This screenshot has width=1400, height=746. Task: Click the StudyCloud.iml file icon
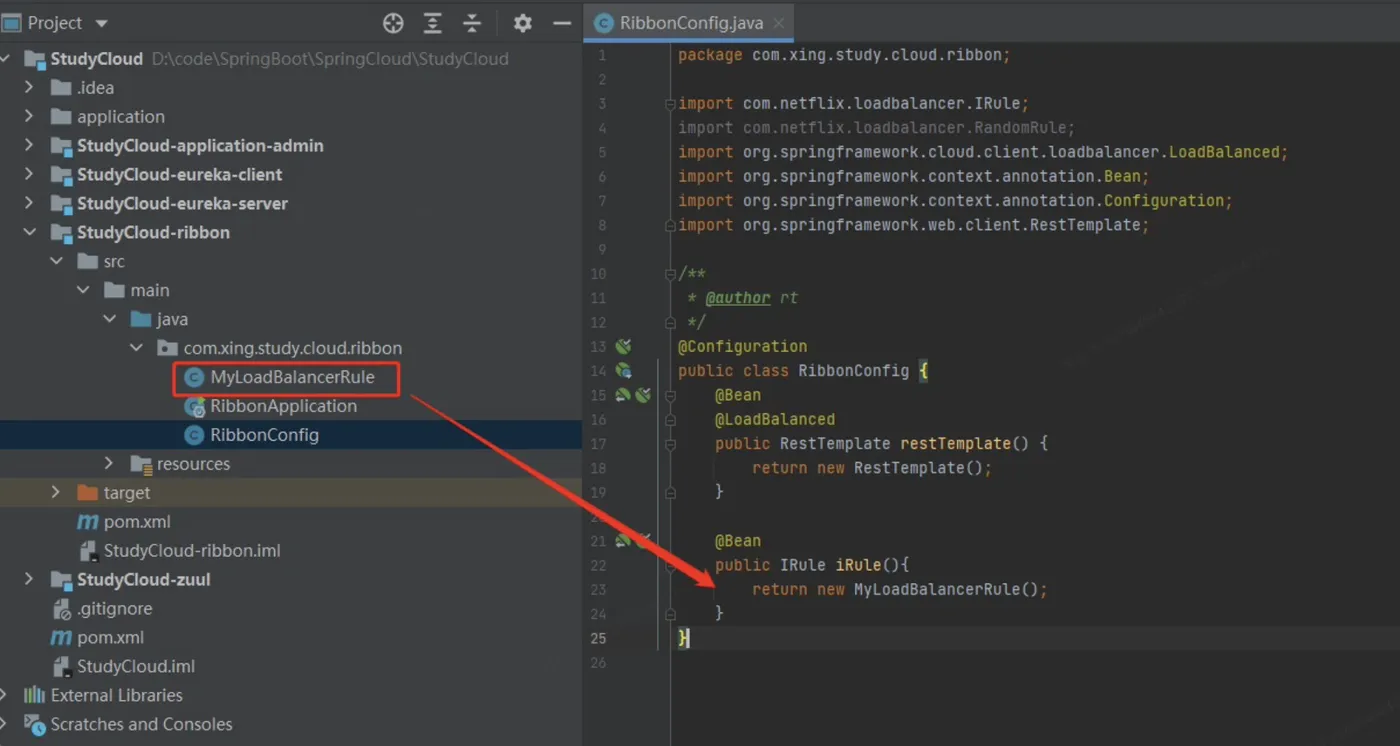[61, 667]
